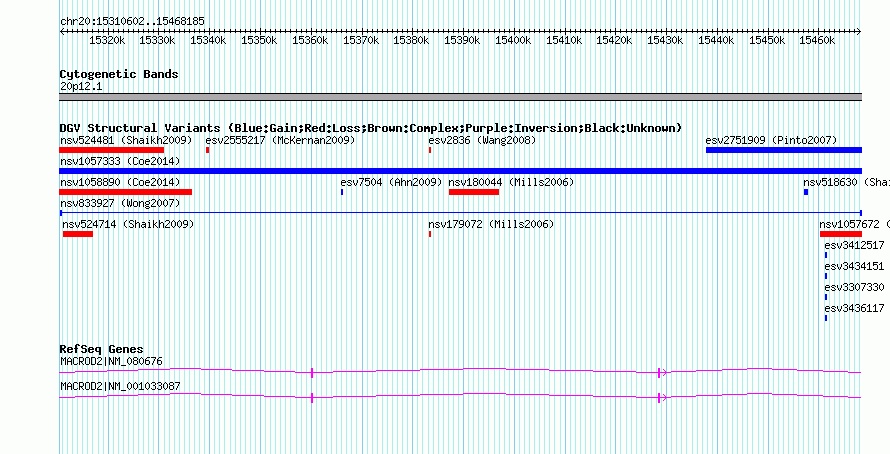The width and height of the screenshot is (890, 454).
Task: Click the MACROD2|NM_001033087 gene label
Action: [x=120, y=386]
